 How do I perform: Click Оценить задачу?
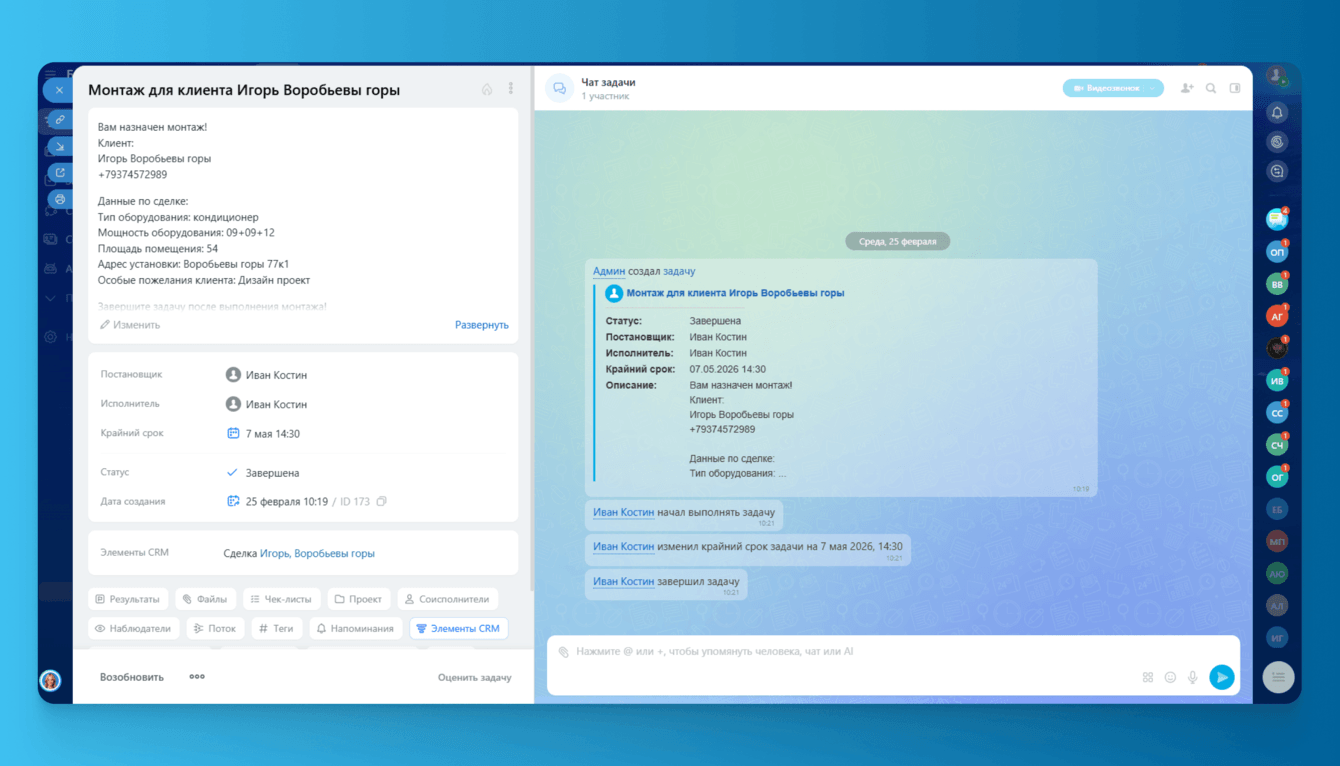(474, 677)
